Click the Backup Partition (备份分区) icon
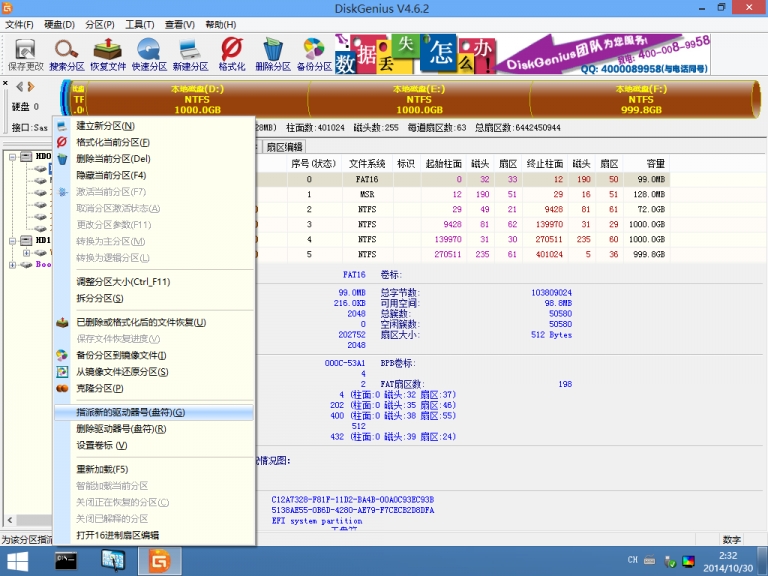Viewport: 768px width, 576px height. (314, 54)
